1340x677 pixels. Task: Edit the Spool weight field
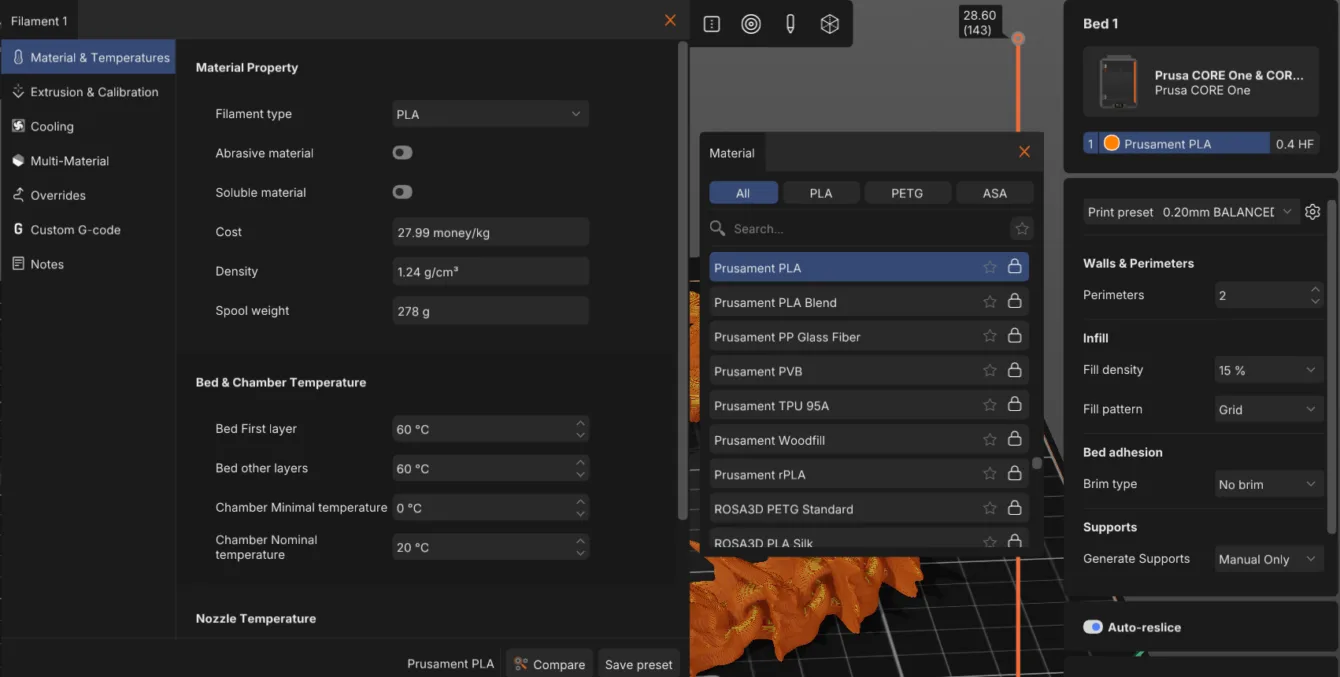coord(490,311)
